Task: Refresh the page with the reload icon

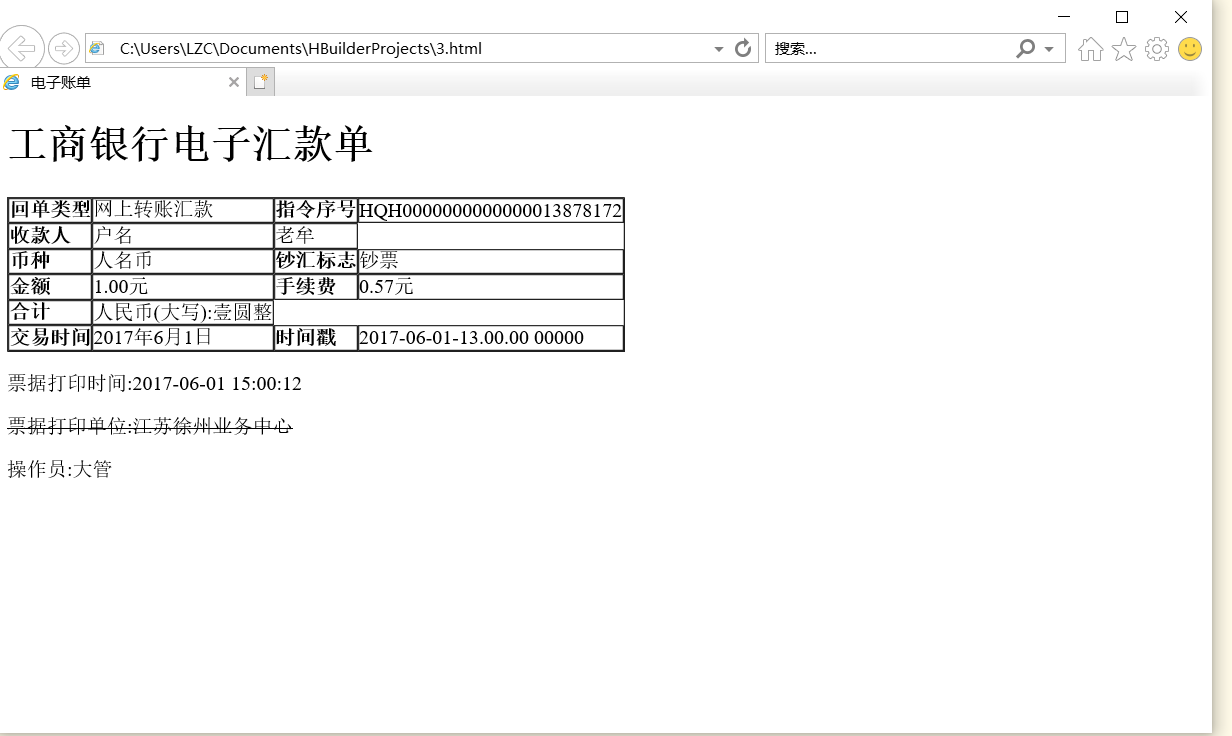Action: [742, 48]
